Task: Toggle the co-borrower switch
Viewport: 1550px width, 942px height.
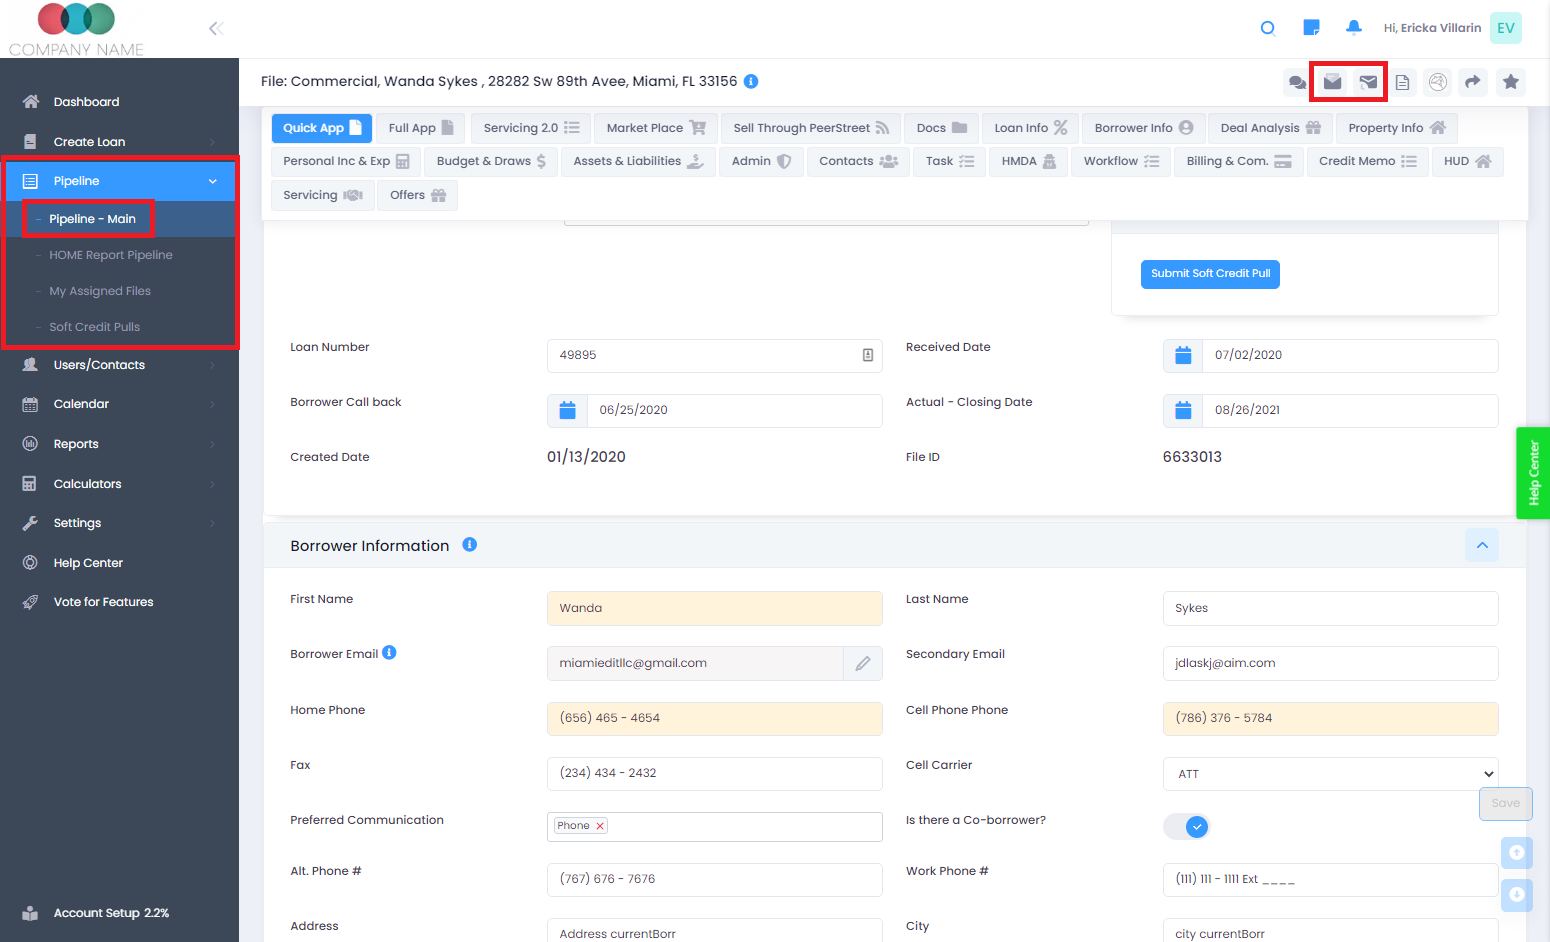Action: 1187,827
